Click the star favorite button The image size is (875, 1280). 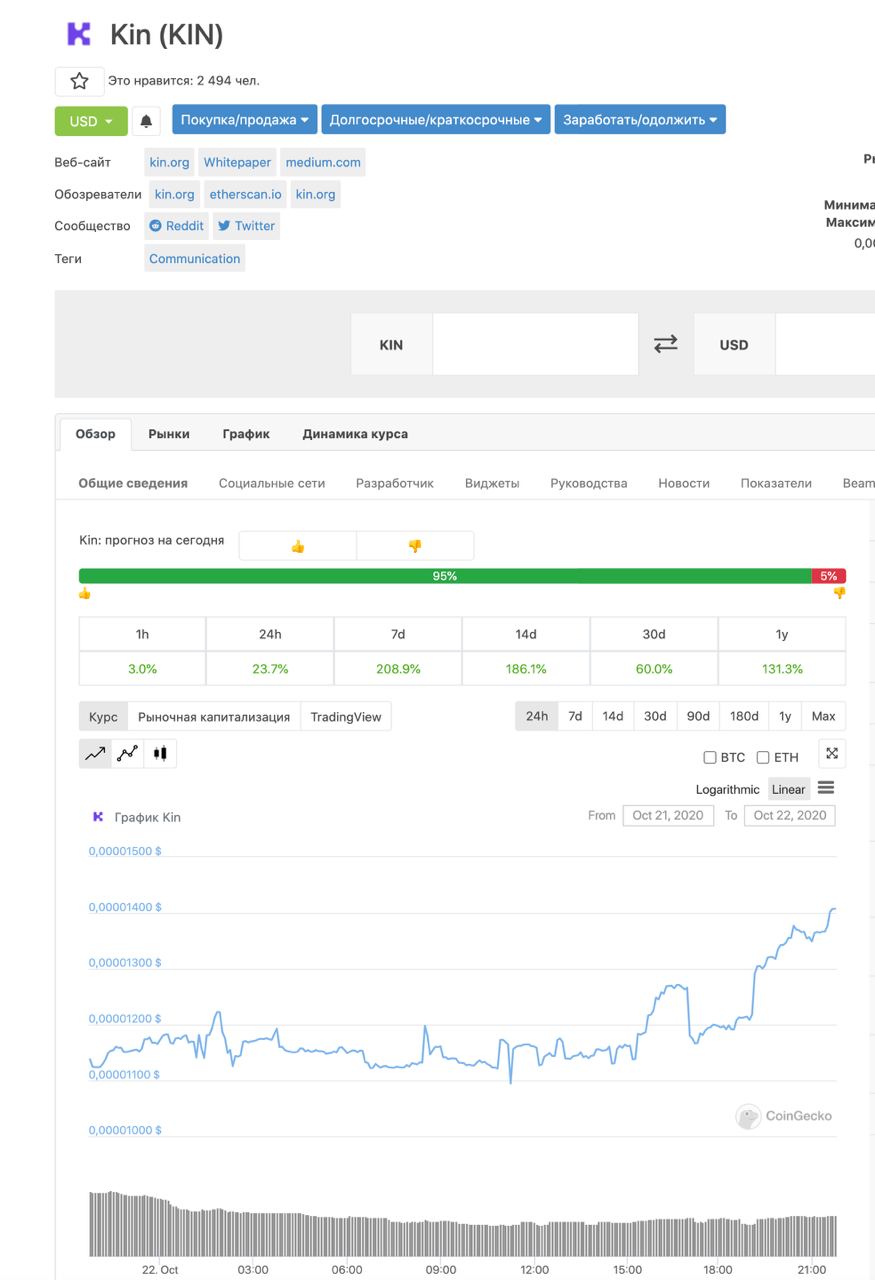[79, 81]
